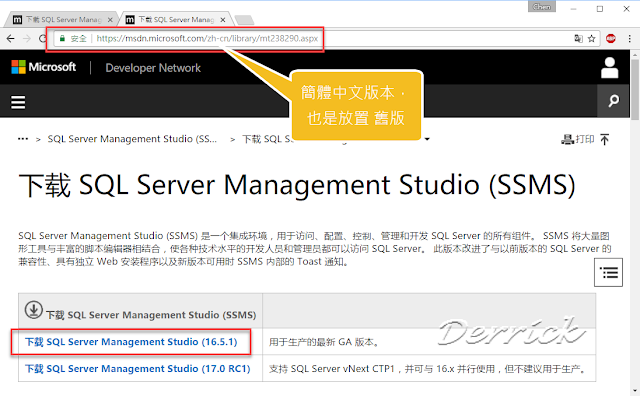The height and width of the screenshot is (396, 640).
Task: Open a new tab with the new-tab button
Action: pyautogui.click(x=244, y=20)
